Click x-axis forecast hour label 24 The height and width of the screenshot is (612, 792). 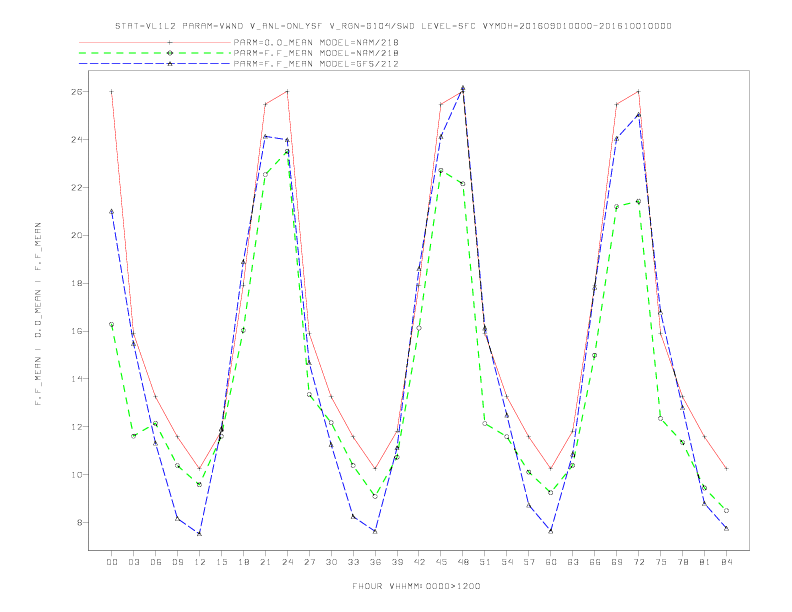coord(287,562)
